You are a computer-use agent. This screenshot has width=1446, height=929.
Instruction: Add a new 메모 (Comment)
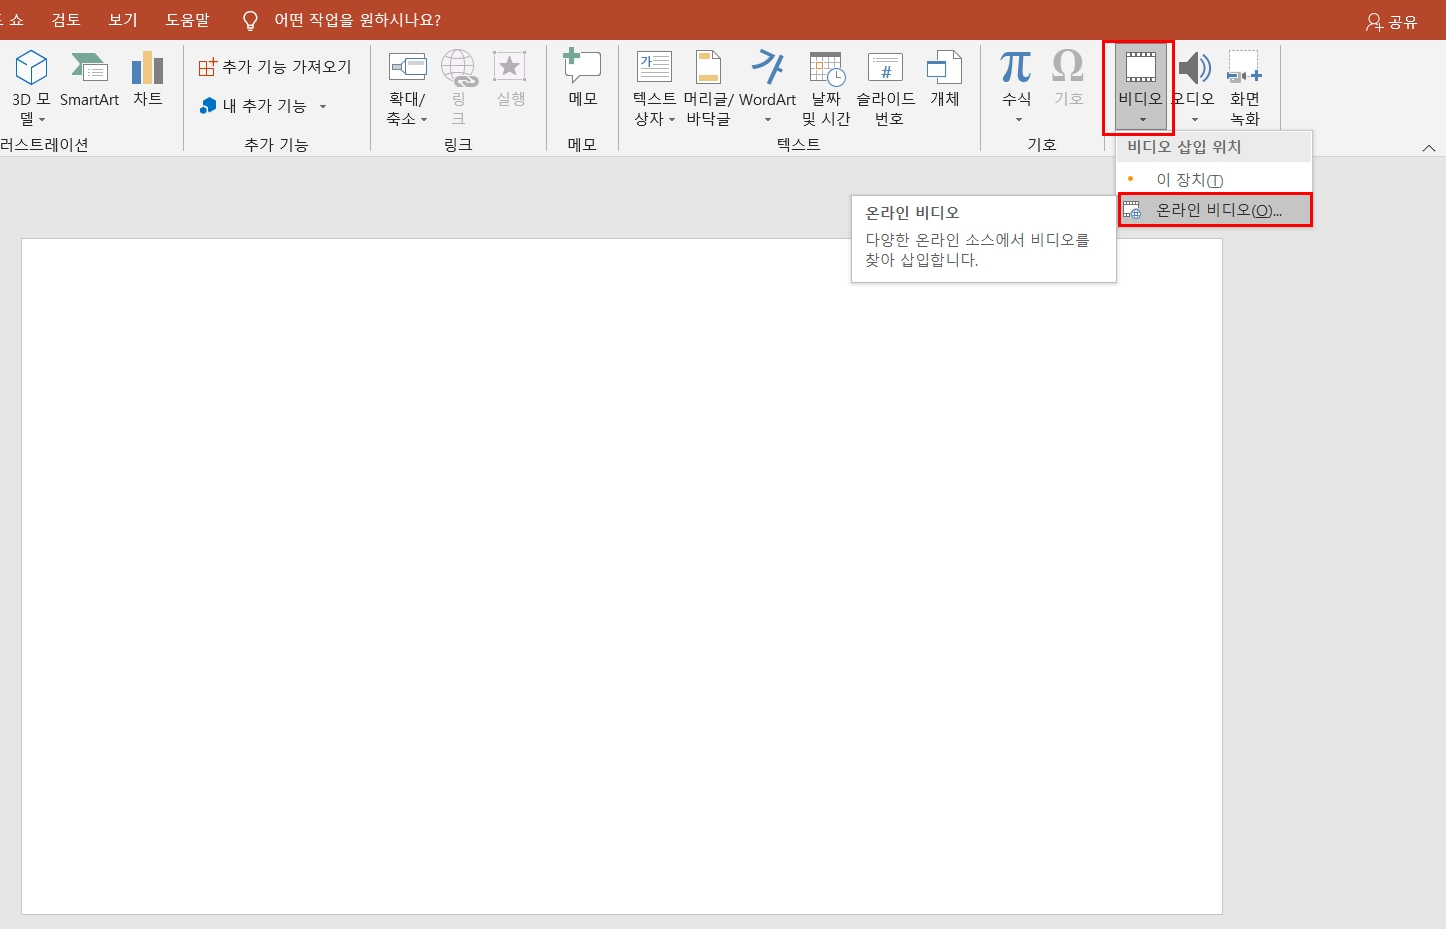point(582,80)
